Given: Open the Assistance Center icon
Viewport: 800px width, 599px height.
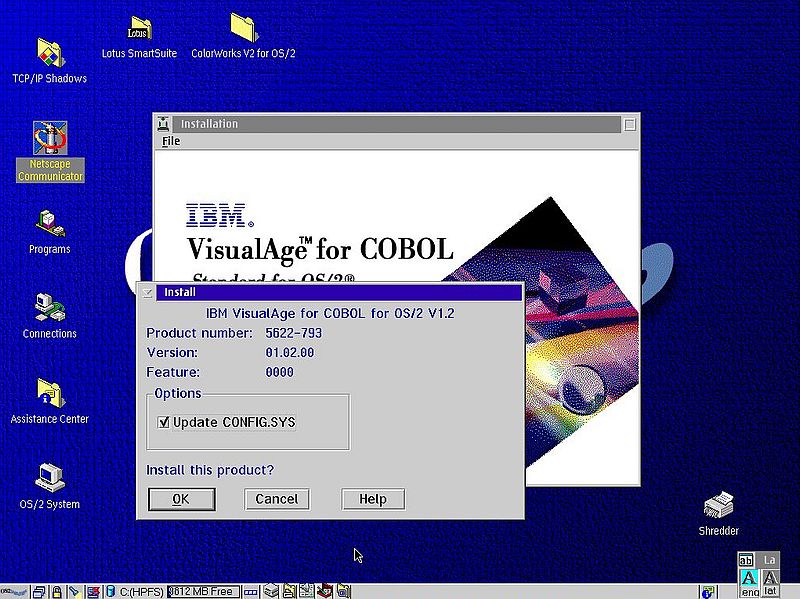Looking at the screenshot, I should coord(49,393).
